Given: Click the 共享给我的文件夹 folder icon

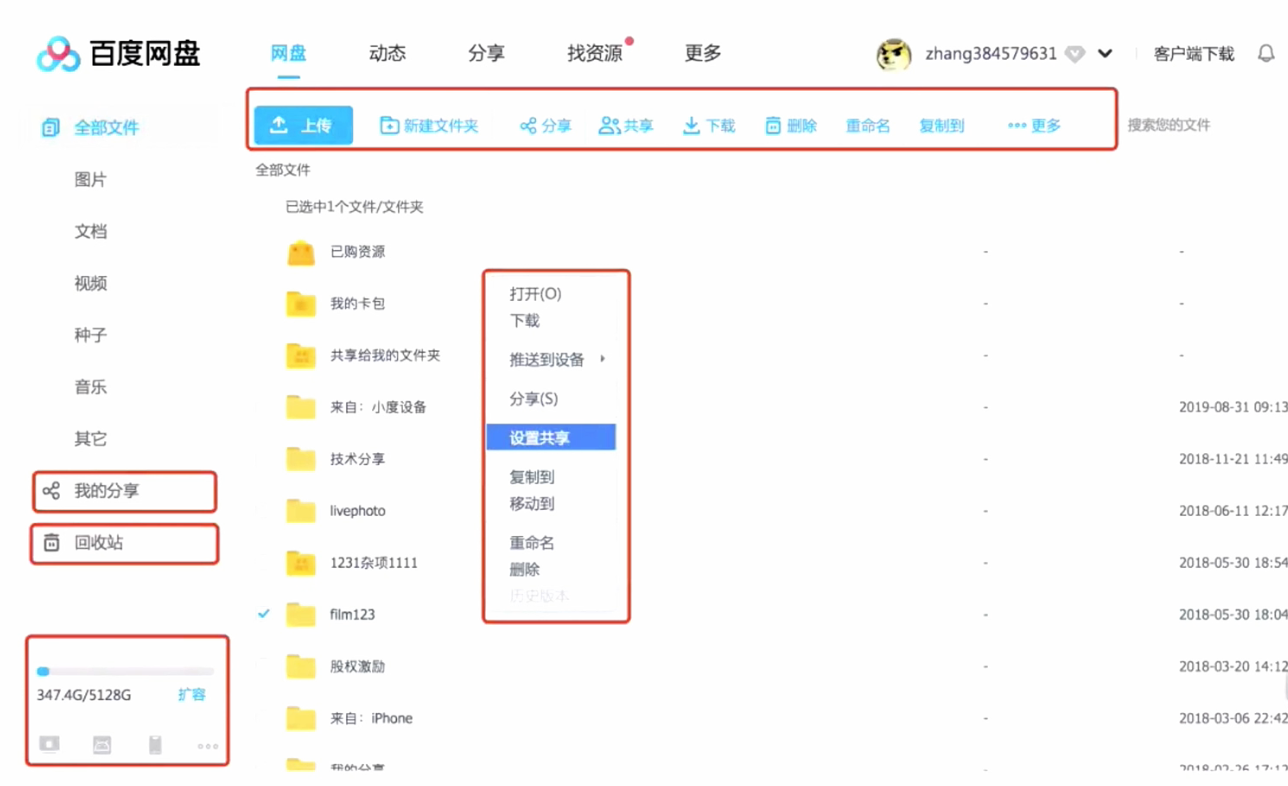Looking at the screenshot, I should coord(301,355).
